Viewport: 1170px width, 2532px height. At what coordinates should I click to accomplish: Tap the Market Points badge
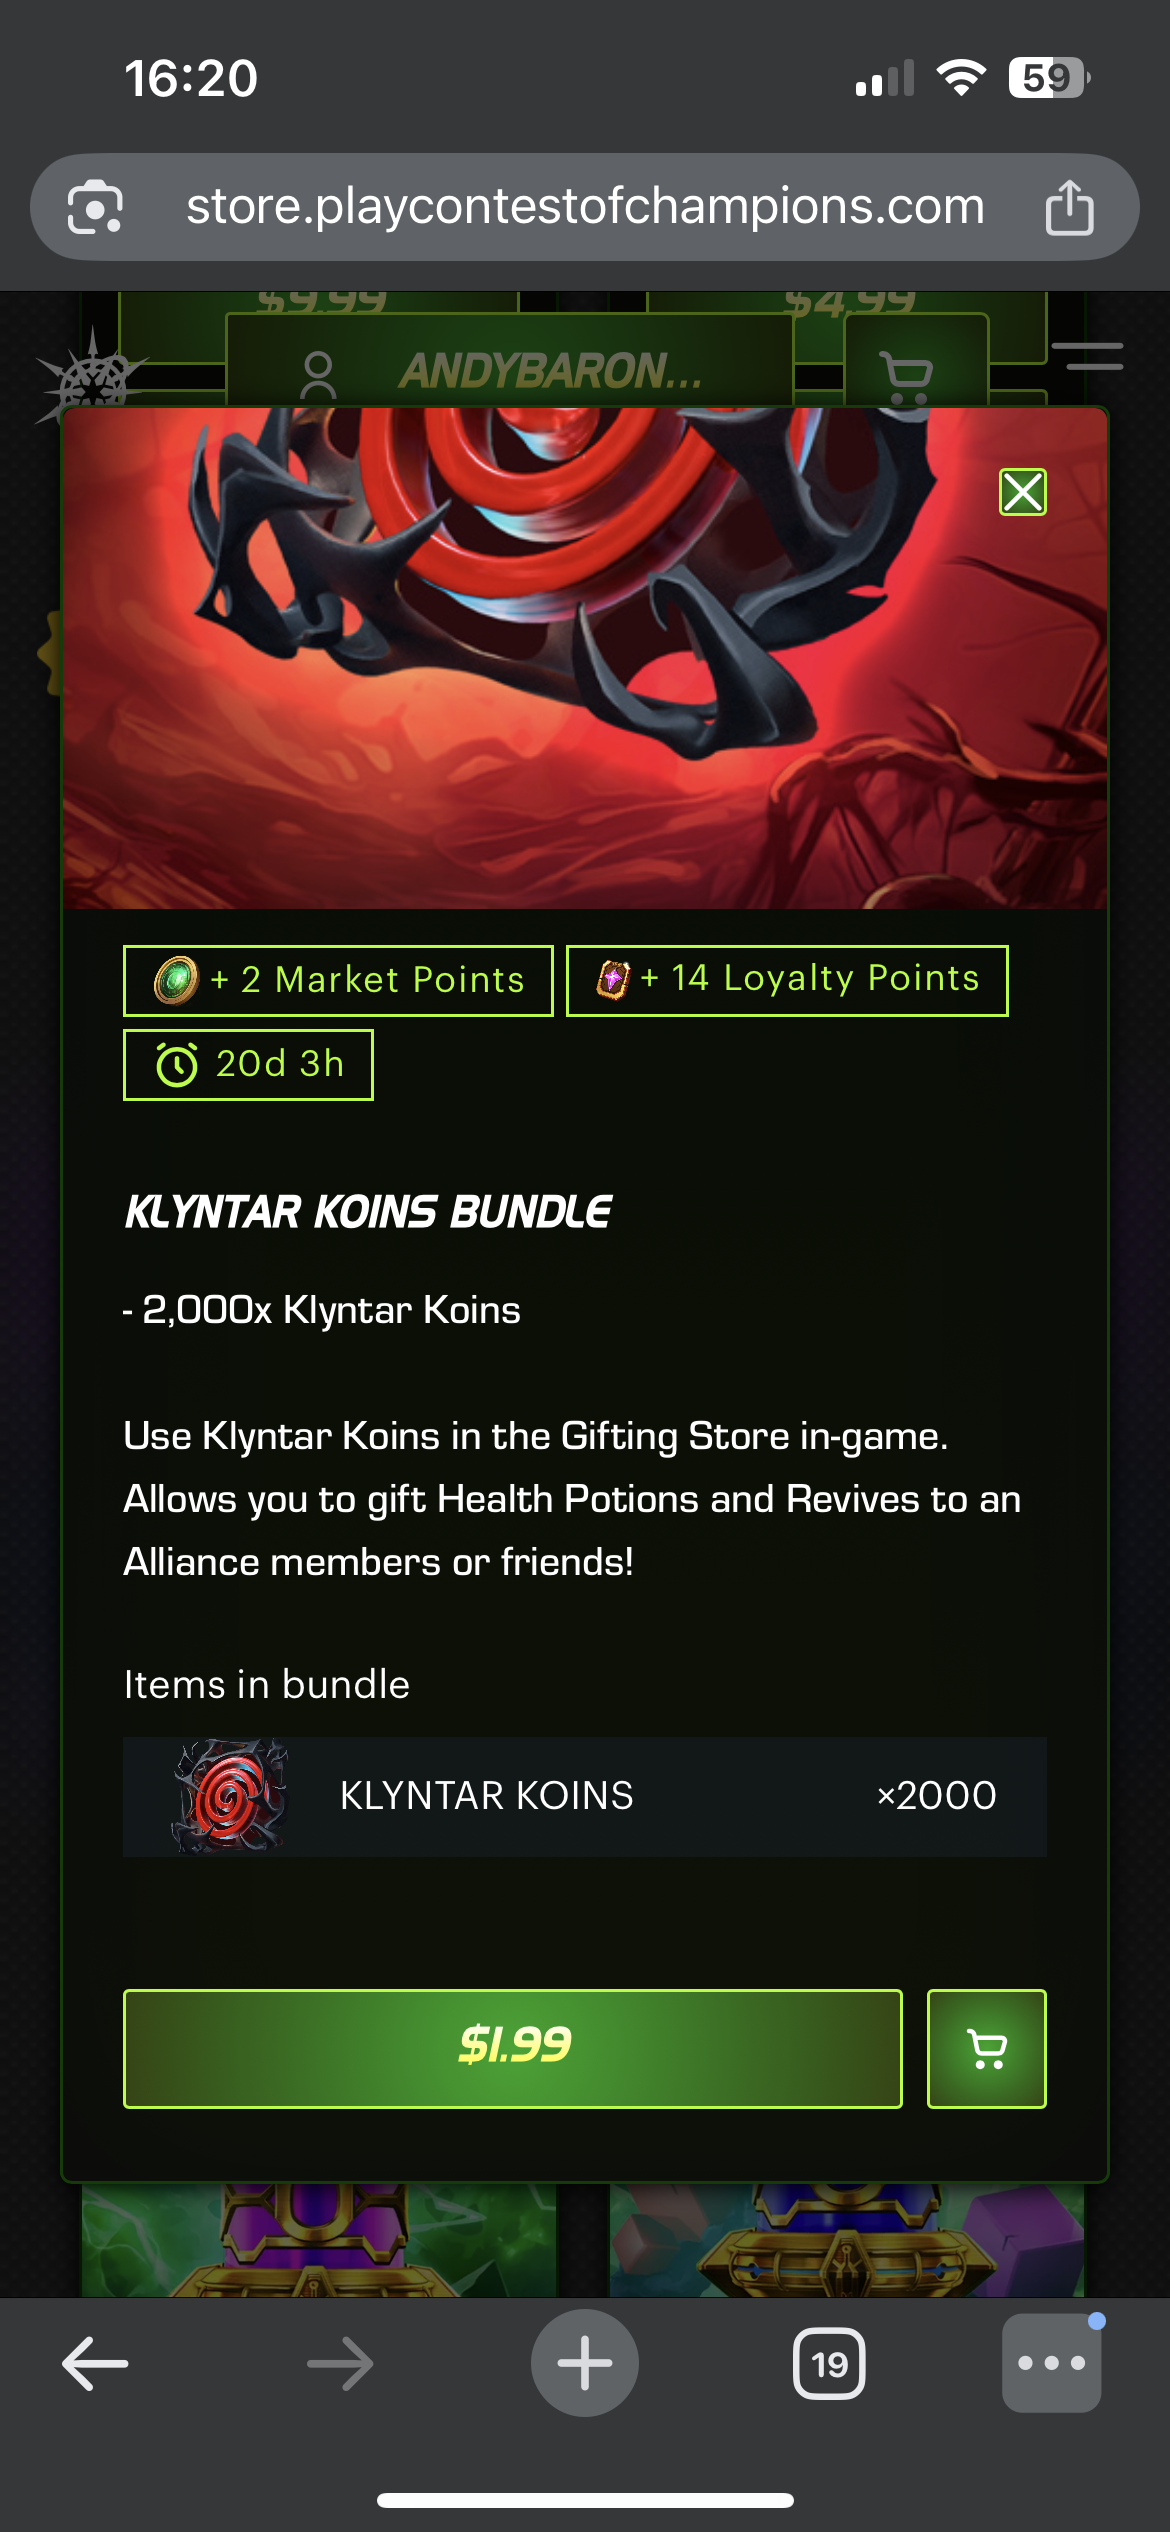338,980
